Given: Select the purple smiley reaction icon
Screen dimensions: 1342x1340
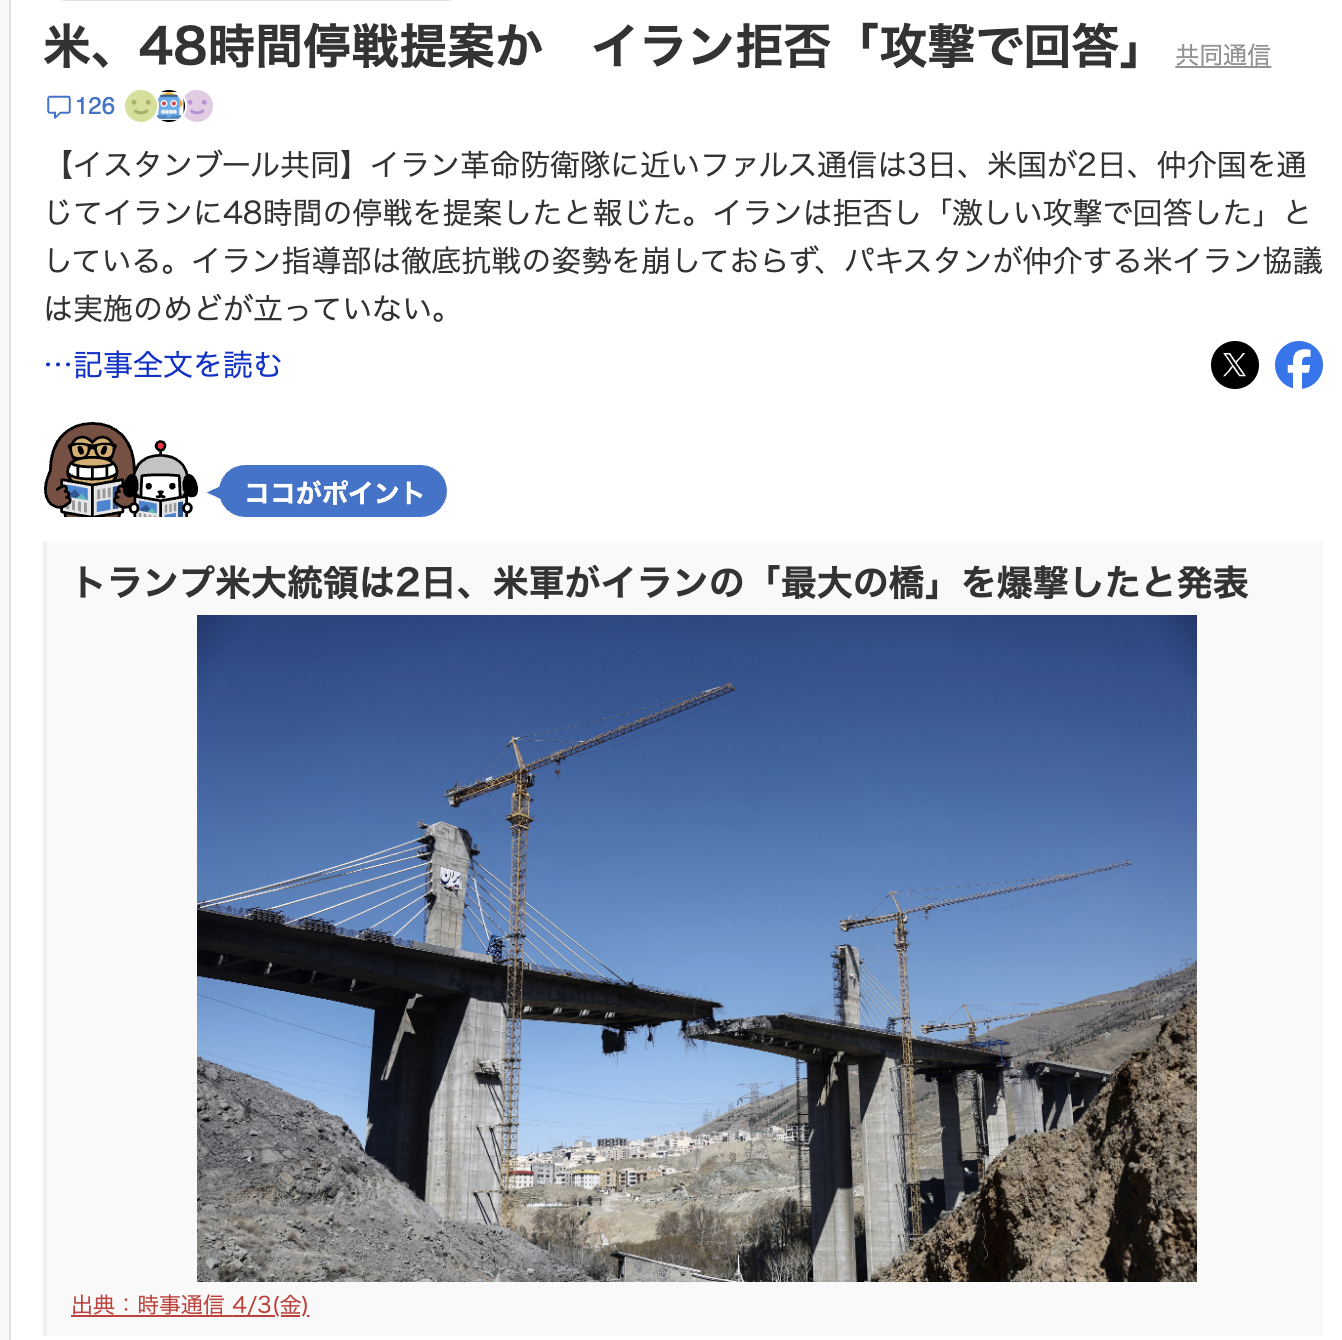Looking at the screenshot, I should (198, 106).
